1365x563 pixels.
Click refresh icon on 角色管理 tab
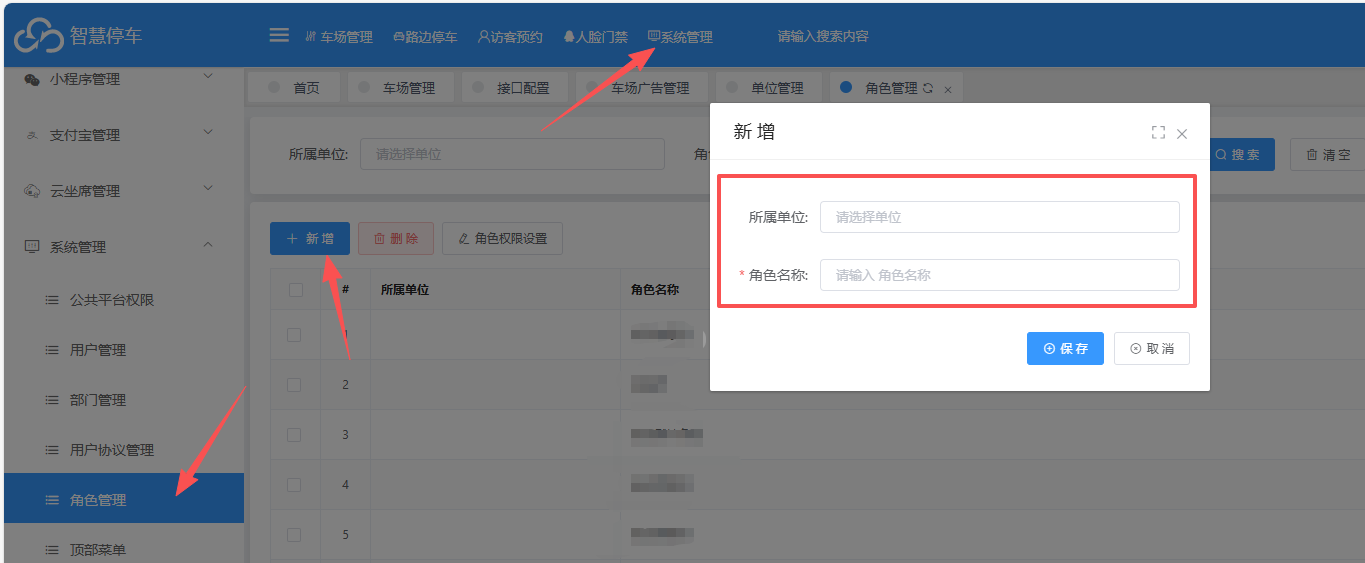point(927,88)
